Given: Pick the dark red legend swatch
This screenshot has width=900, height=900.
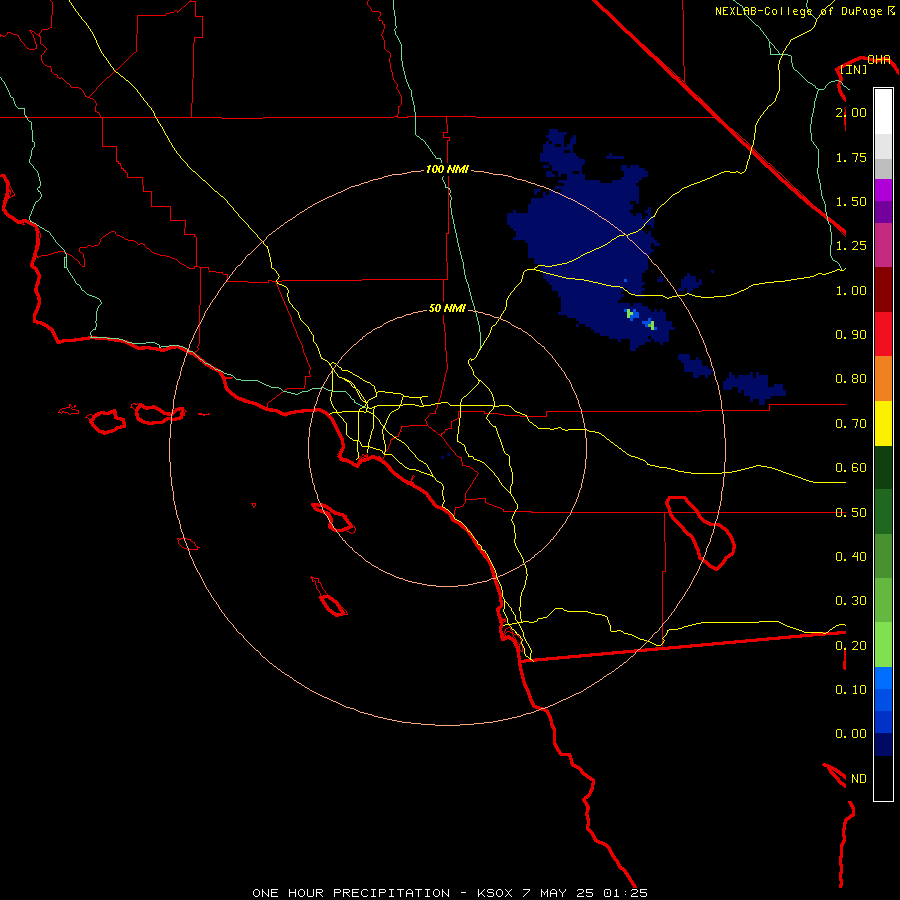Looking at the screenshot, I should pos(883,290).
